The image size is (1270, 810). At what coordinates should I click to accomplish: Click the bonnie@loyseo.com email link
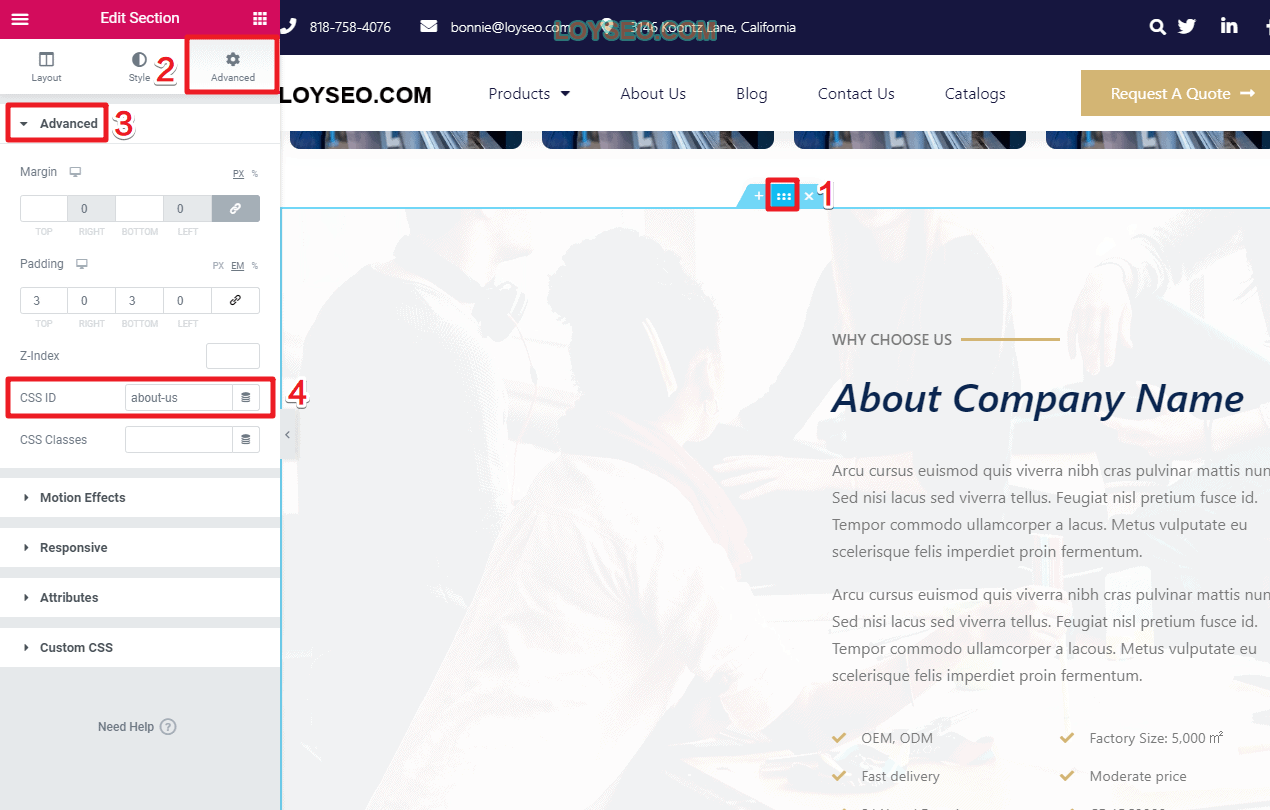click(510, 27)
